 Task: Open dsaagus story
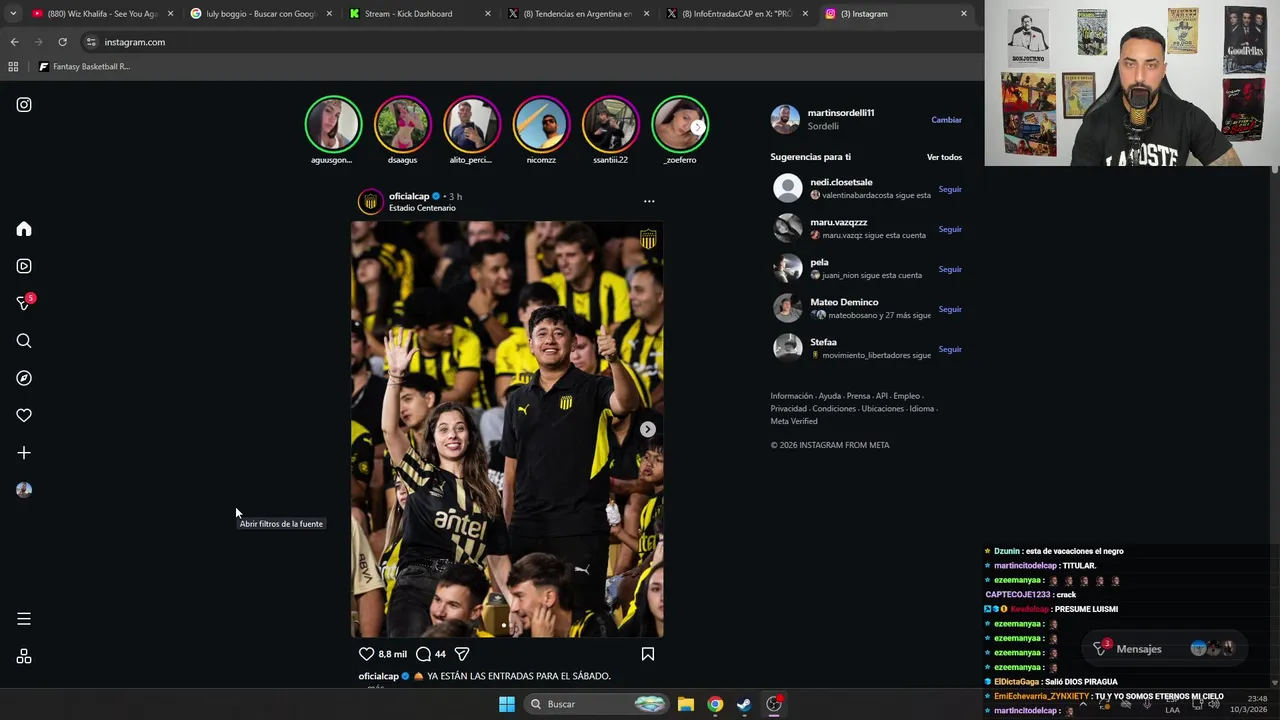coord(402,124)
